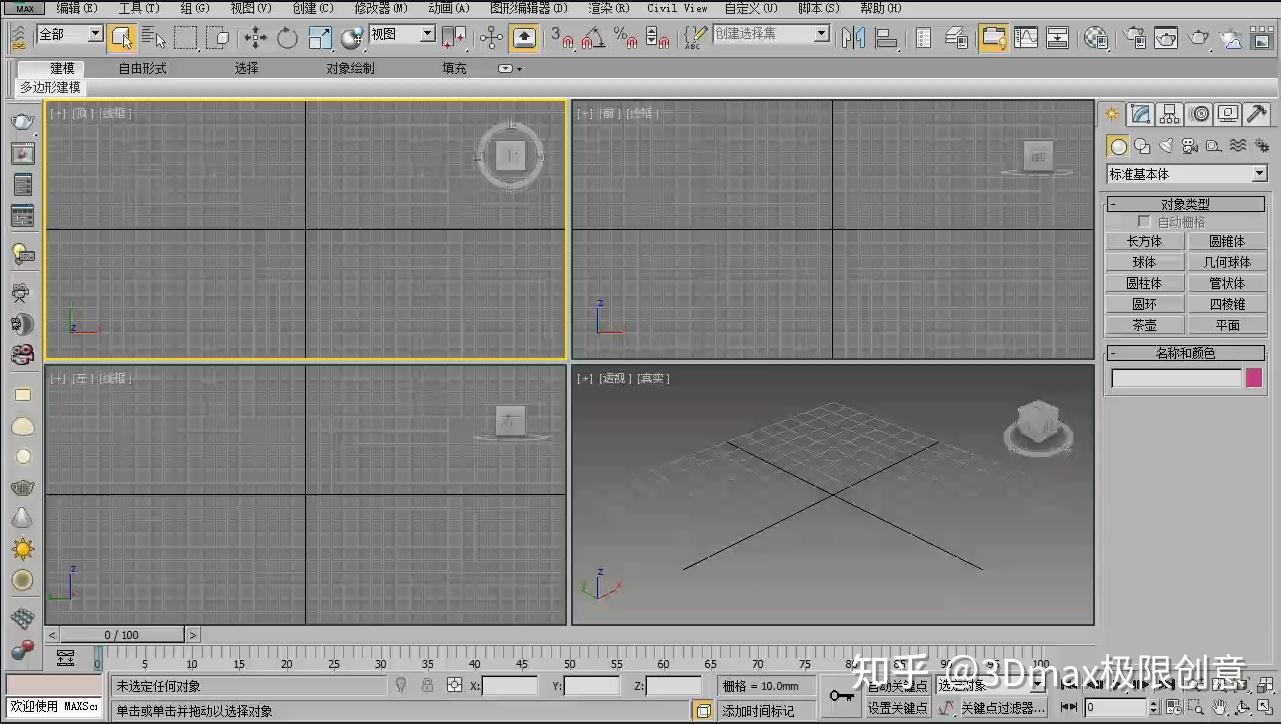Open the Shapes category in Create panel

[x=1141, y=146]
